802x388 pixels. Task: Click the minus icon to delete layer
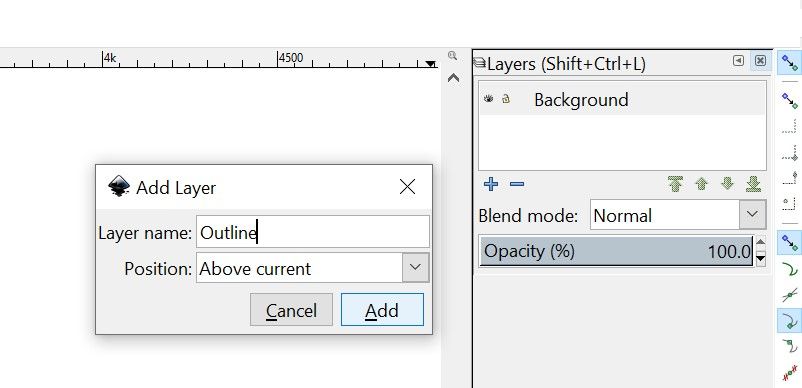(517, 184)
